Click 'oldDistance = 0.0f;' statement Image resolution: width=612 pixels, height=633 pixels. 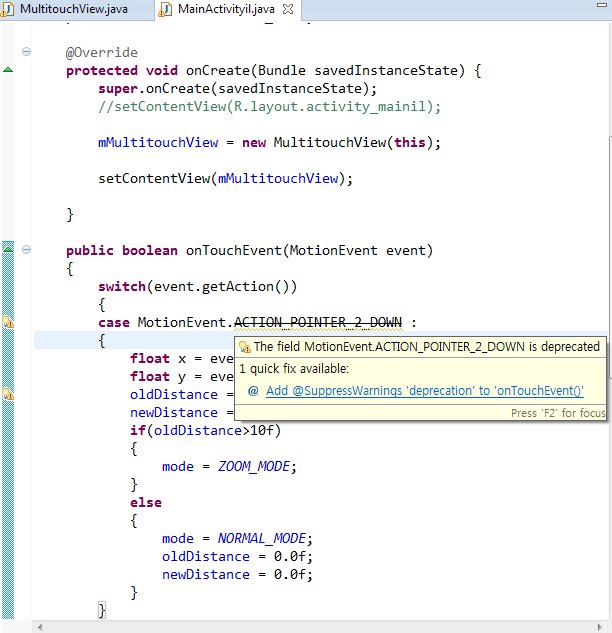tap(237, 557)
